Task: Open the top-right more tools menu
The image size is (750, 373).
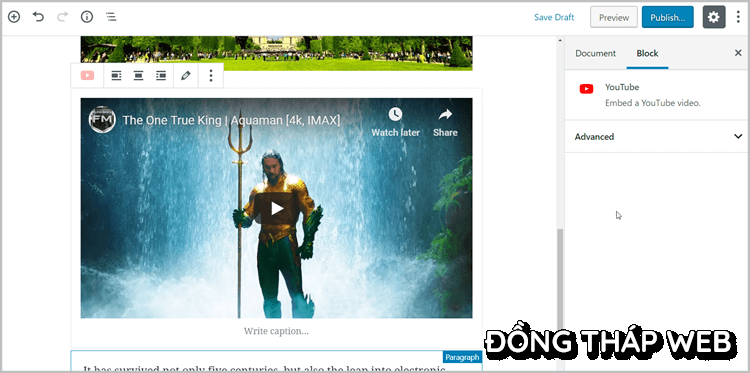Action: [739, 17]
